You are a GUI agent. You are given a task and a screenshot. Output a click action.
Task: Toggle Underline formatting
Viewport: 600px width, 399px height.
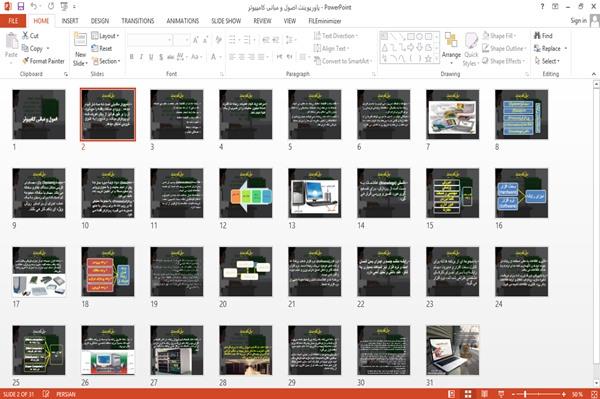[x=151, y=57]
